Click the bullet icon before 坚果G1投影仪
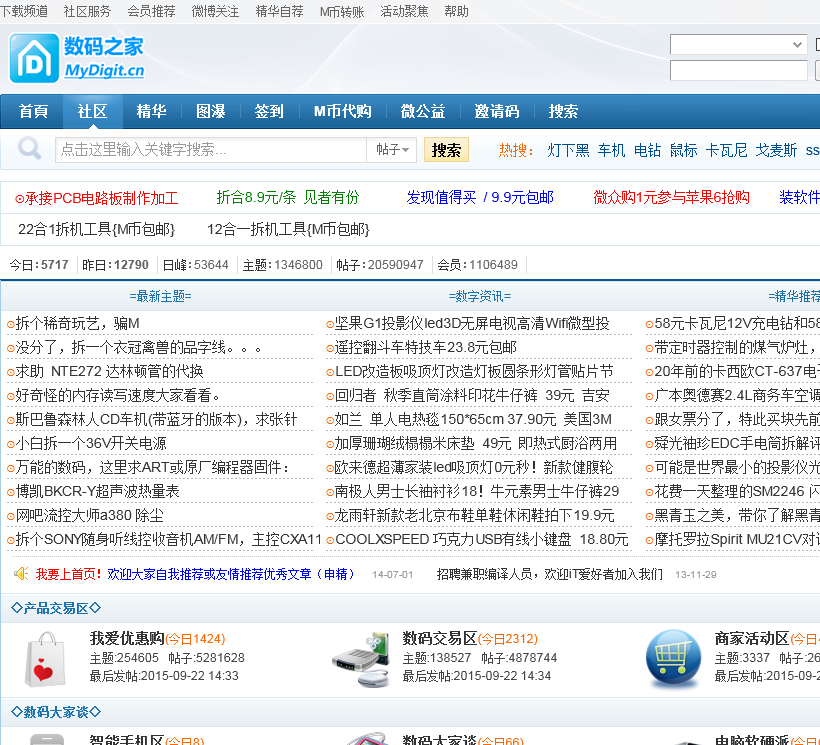820x745 pixels. 330,324
